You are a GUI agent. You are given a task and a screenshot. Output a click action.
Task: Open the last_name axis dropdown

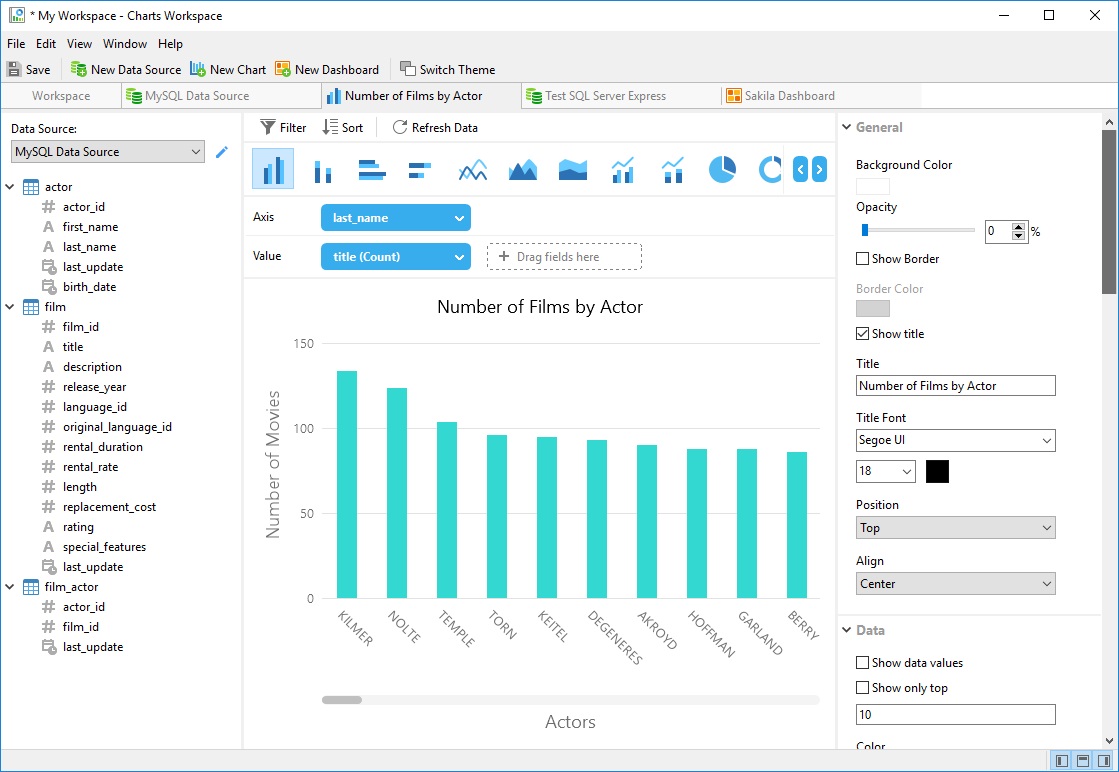(396, 218)
